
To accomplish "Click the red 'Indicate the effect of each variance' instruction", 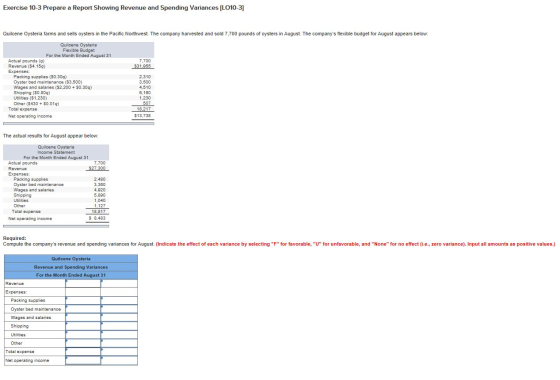I will click(x=356, y=244).
